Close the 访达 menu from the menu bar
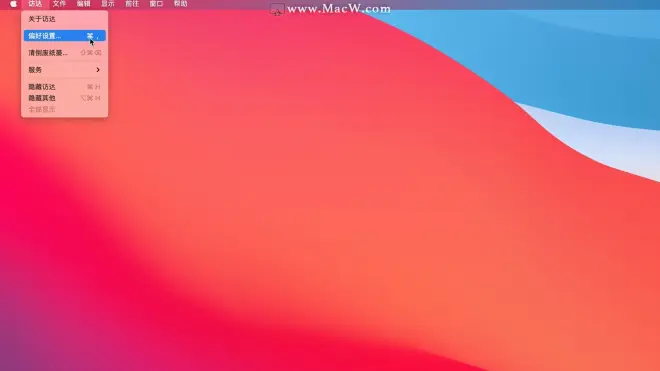 35,4
